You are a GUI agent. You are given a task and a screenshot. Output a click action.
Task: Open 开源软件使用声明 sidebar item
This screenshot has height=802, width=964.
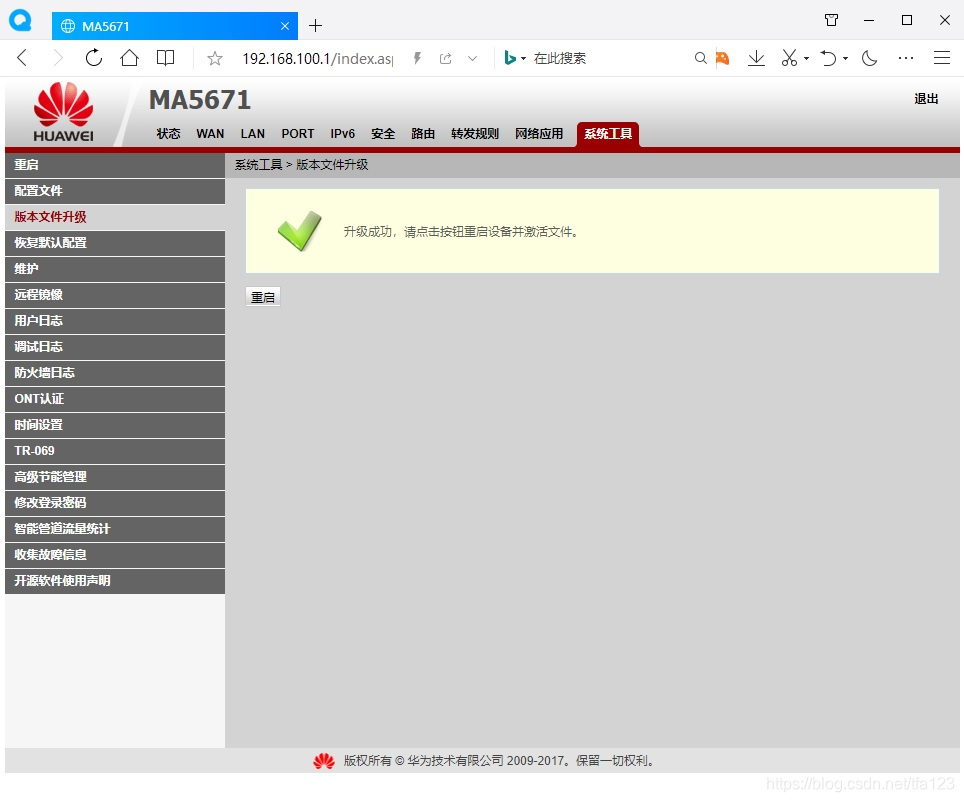click(x=115, y=581)
